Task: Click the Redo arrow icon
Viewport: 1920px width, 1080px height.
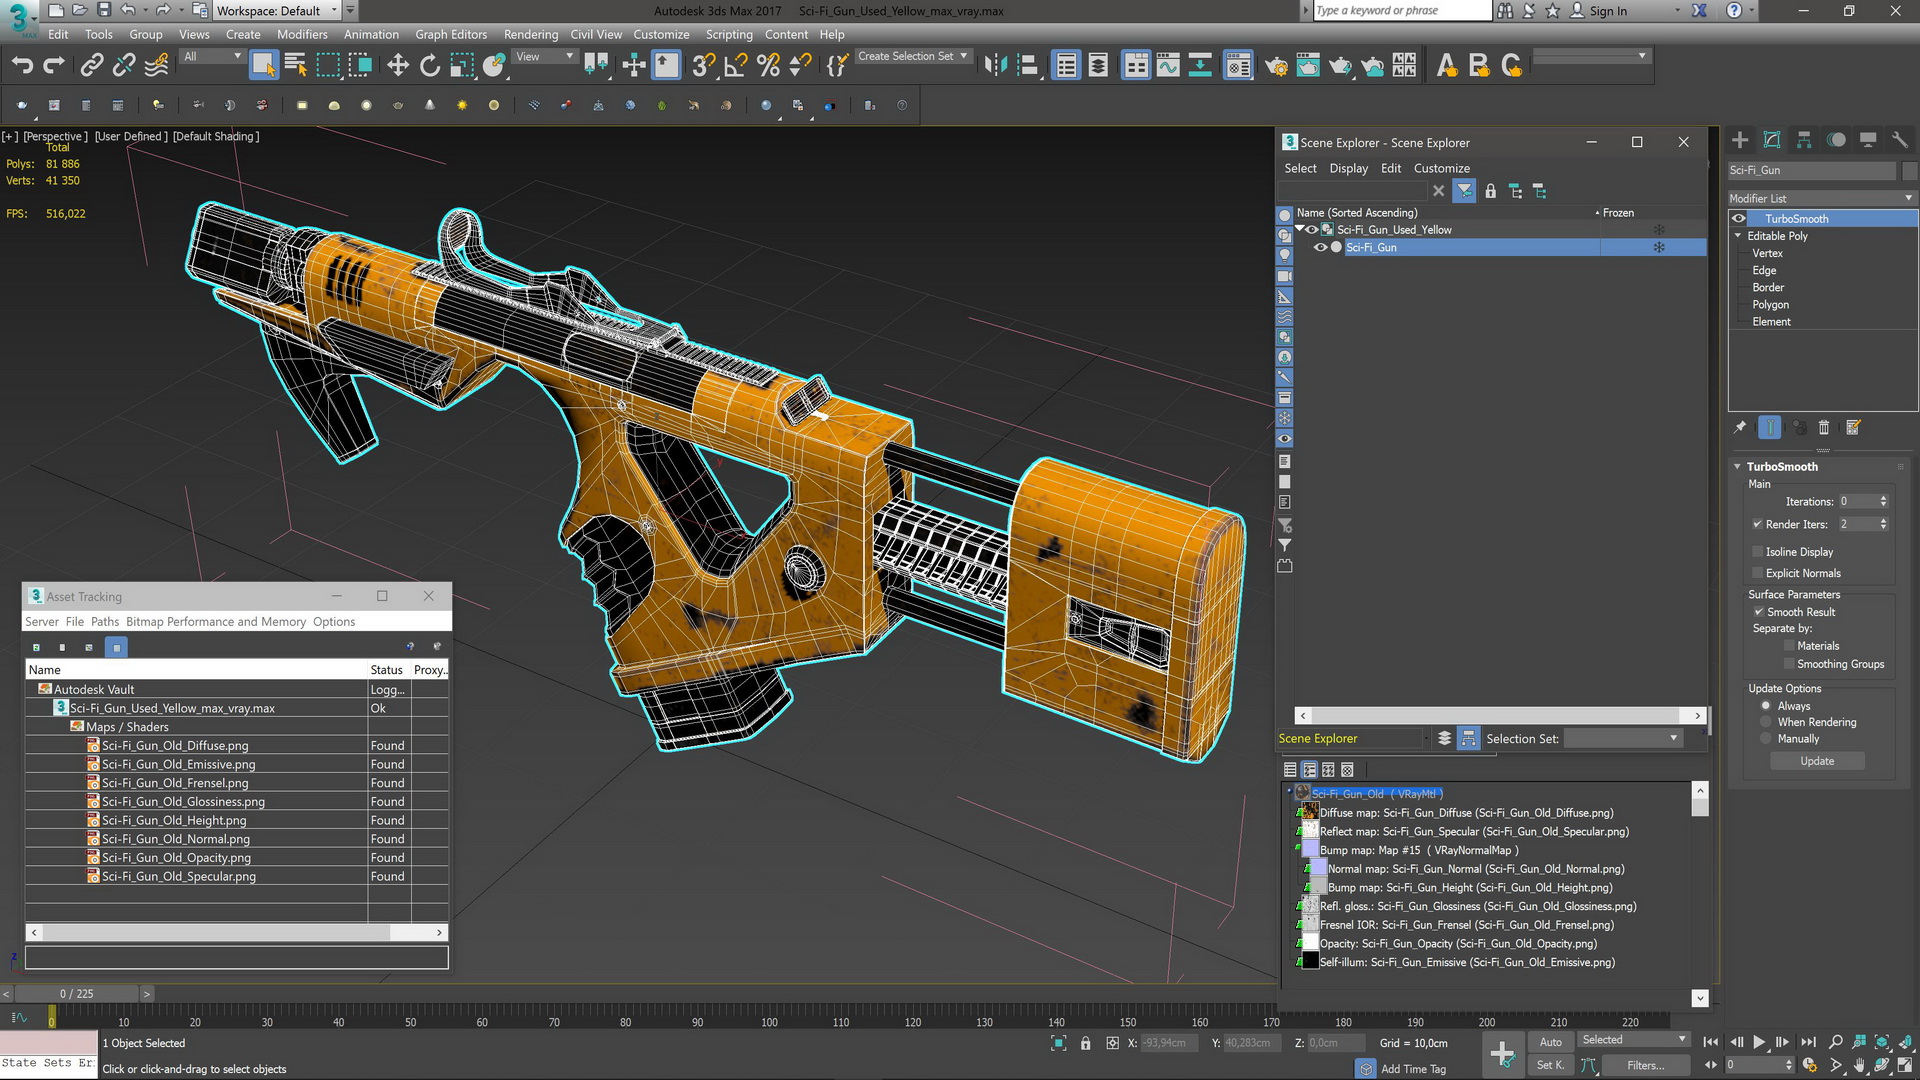Action: click(x=54, y=66)
